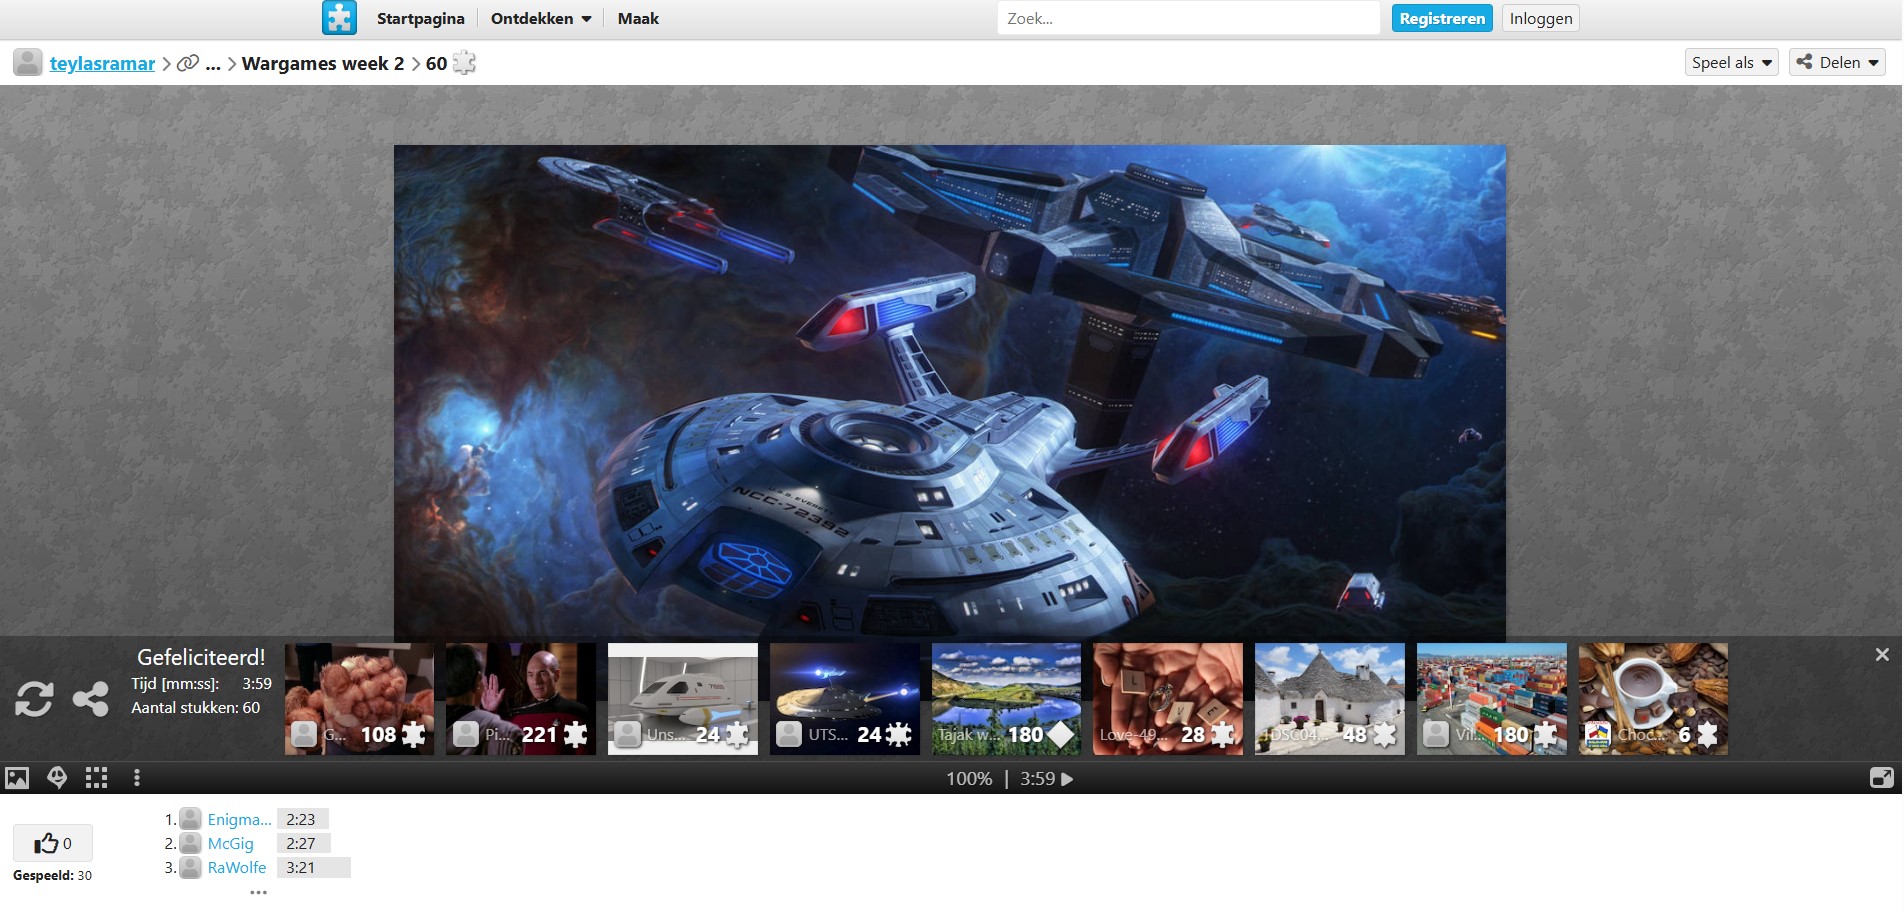
Task: Open the Picard 221-piece puzzle thumbnail
Action: click(x=520, y=698)
